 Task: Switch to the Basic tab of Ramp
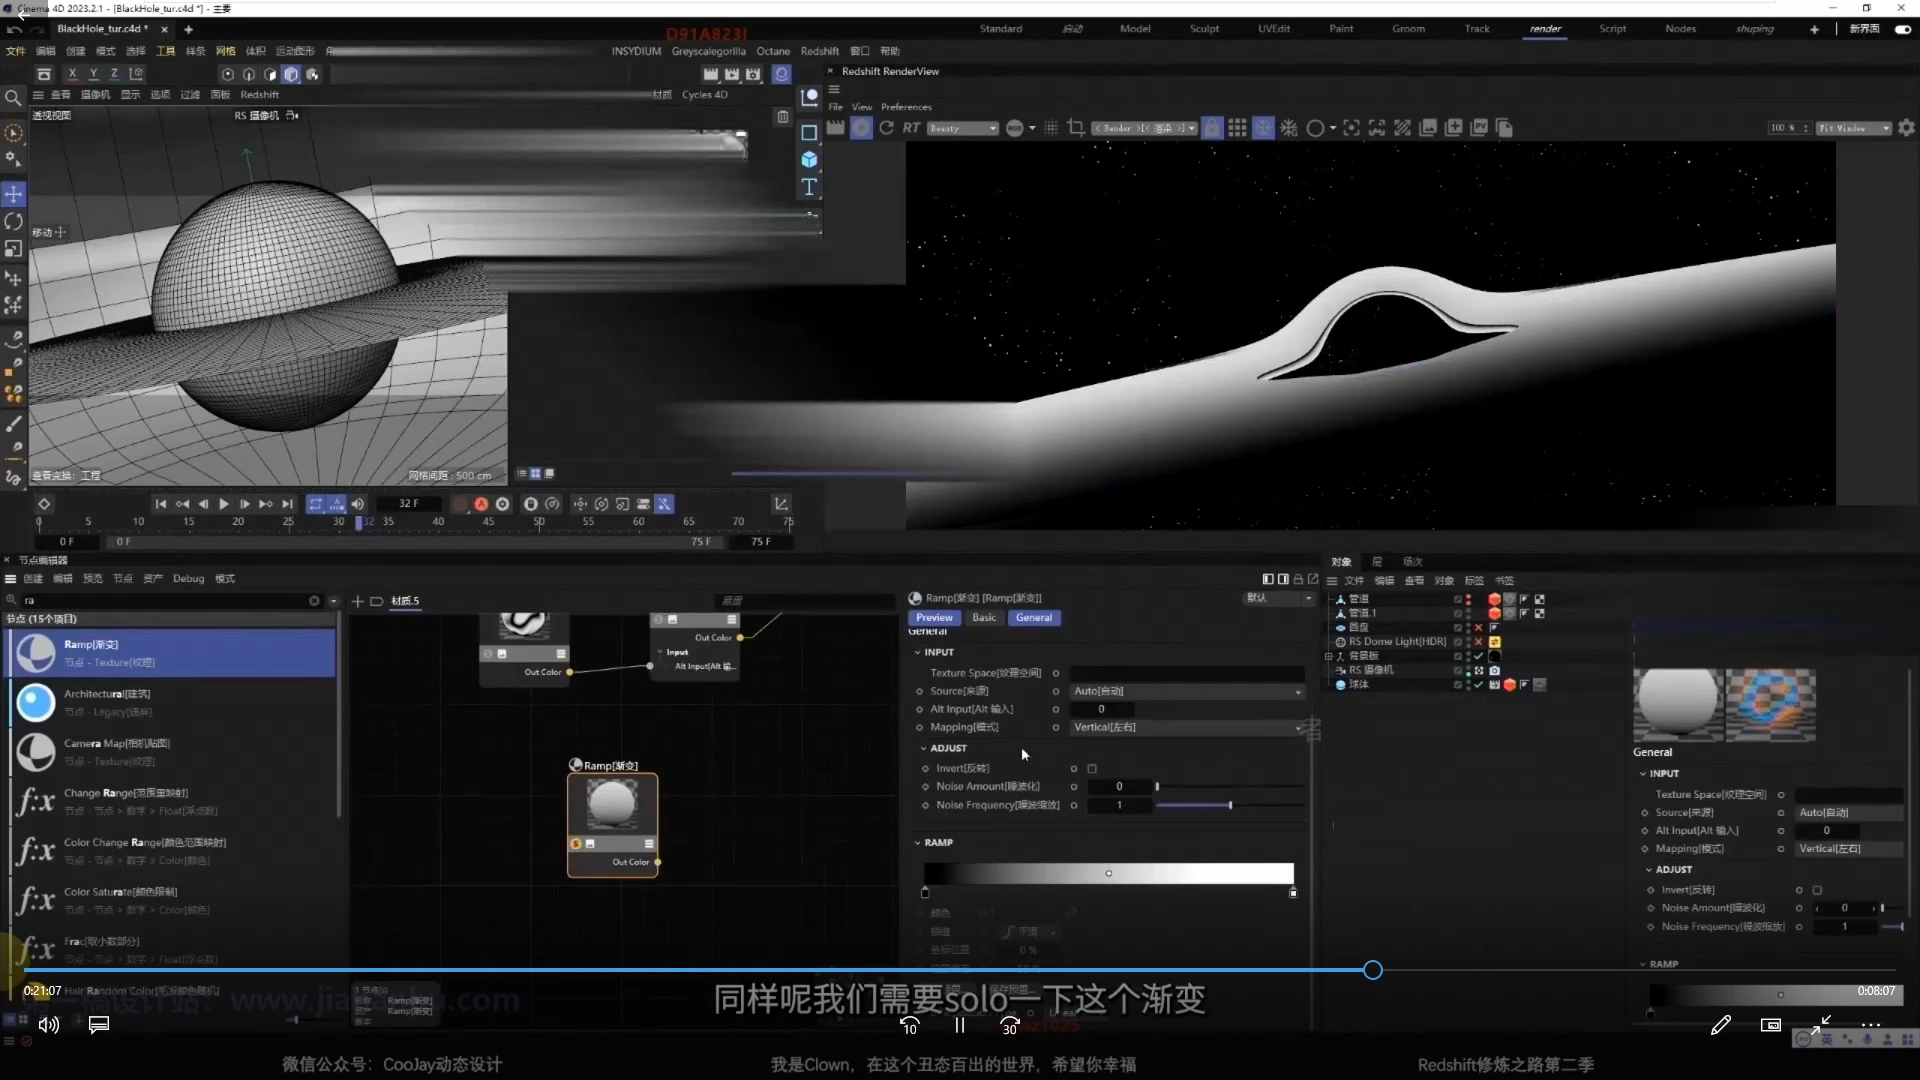tap(984, 618)
